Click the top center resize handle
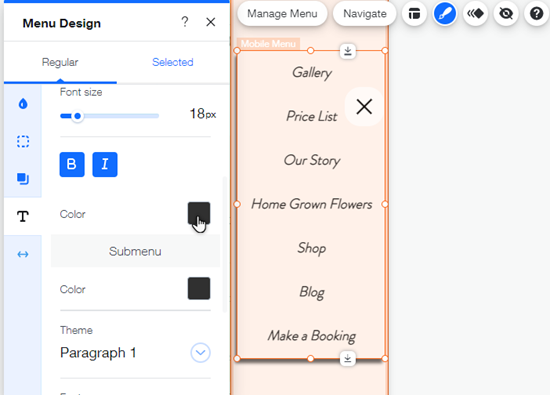Viewport: 550px width, 395px height. (311, 51)
